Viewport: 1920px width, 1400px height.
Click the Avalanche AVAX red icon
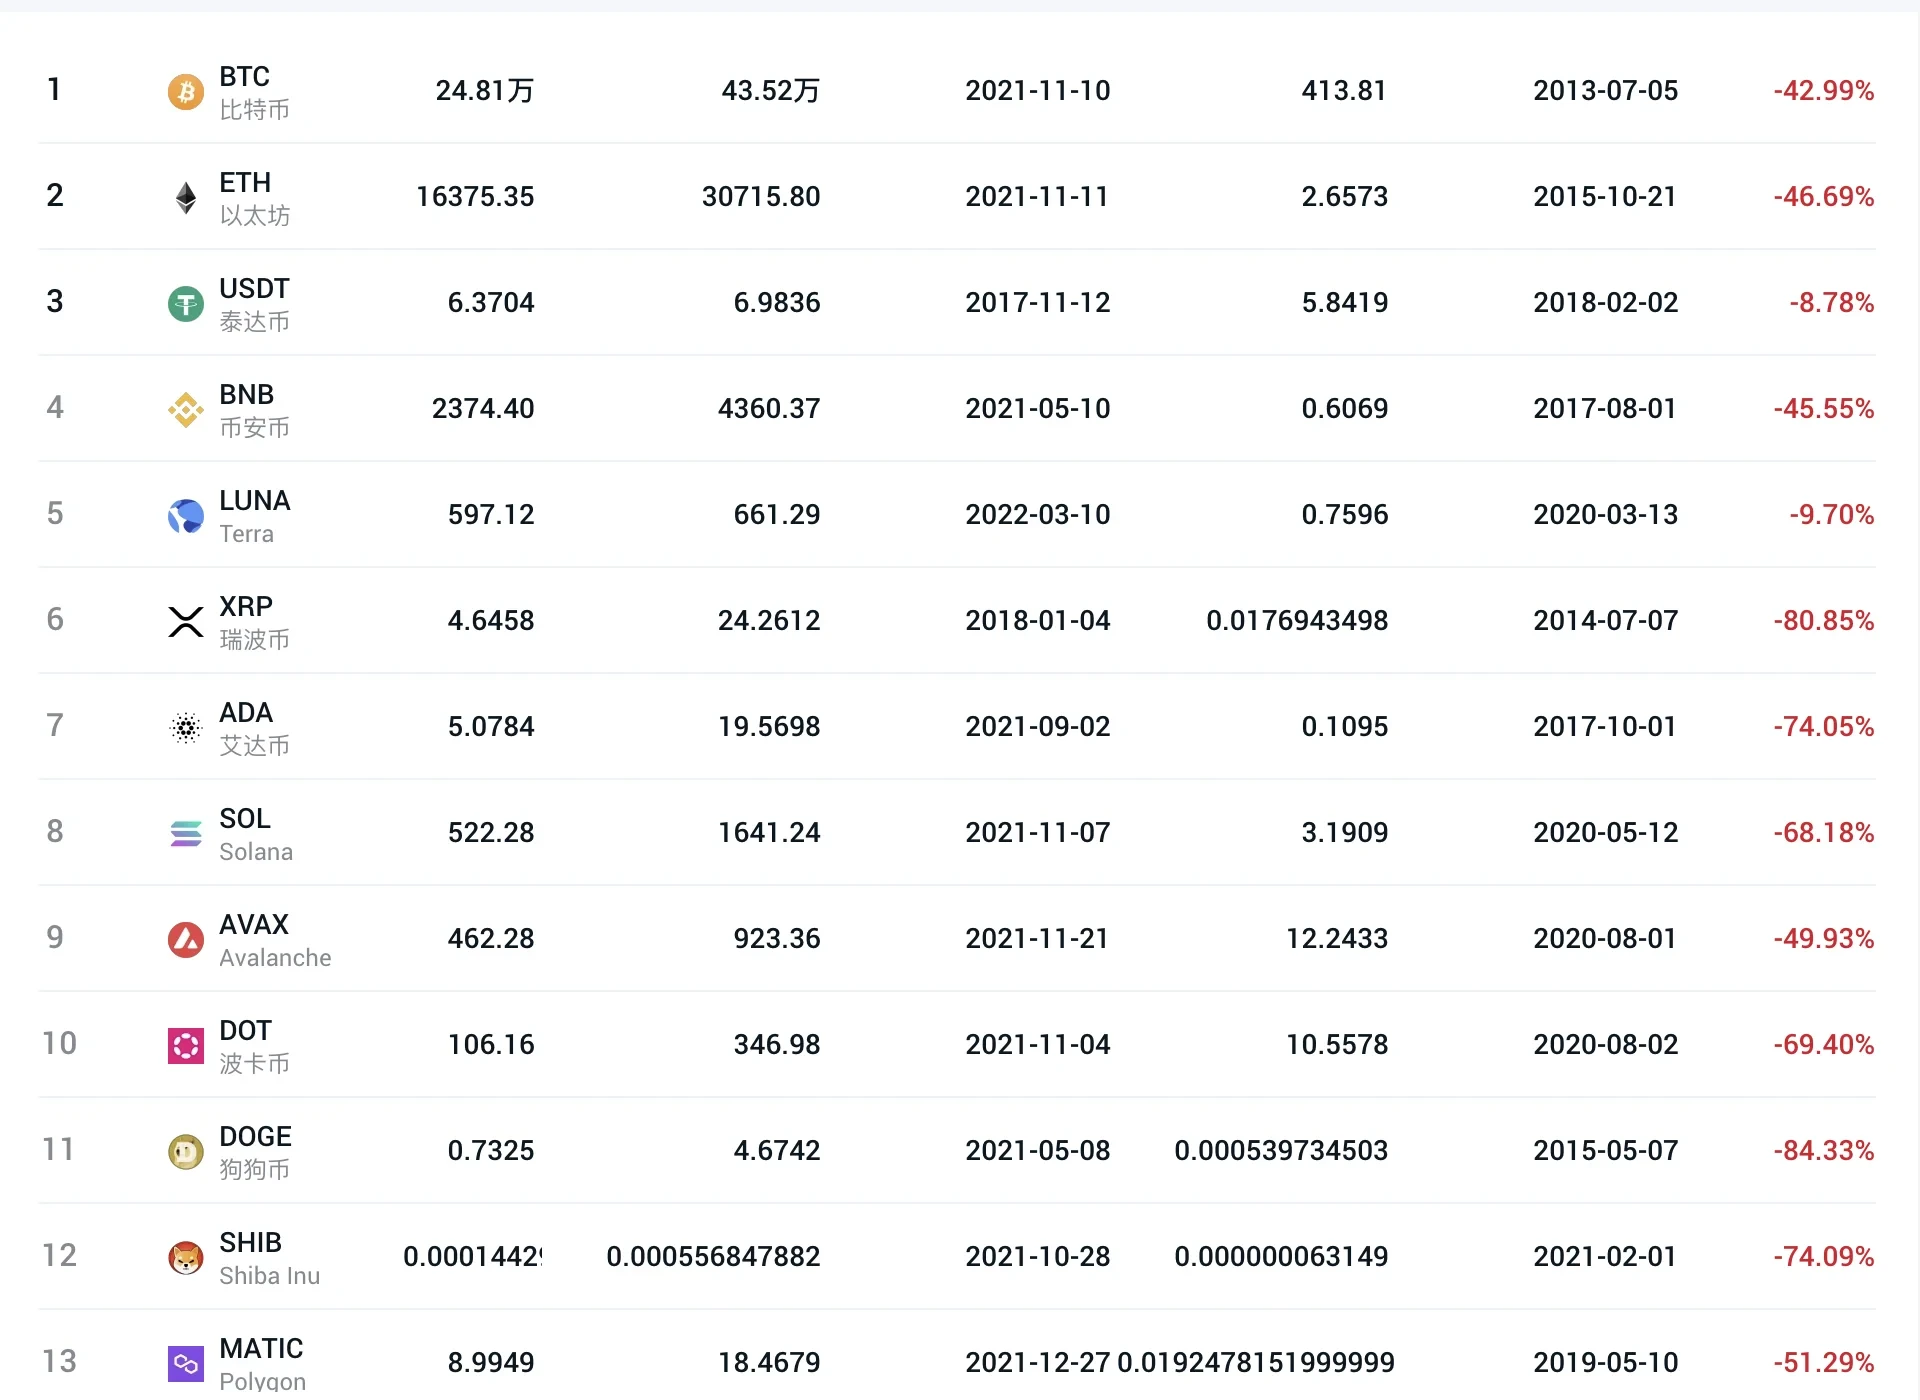185,940
